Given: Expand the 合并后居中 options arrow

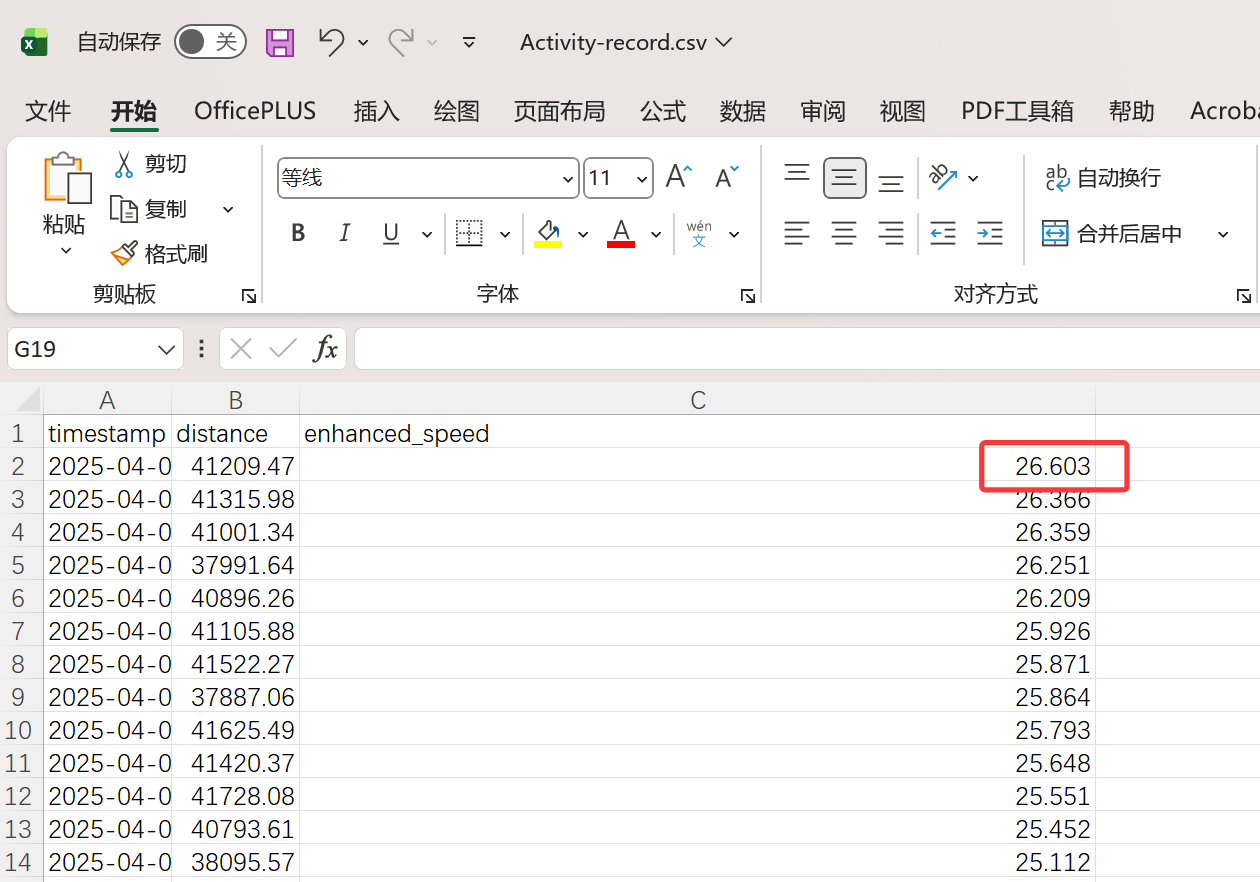Looking at the screenshot, I should coord(1222,234).
